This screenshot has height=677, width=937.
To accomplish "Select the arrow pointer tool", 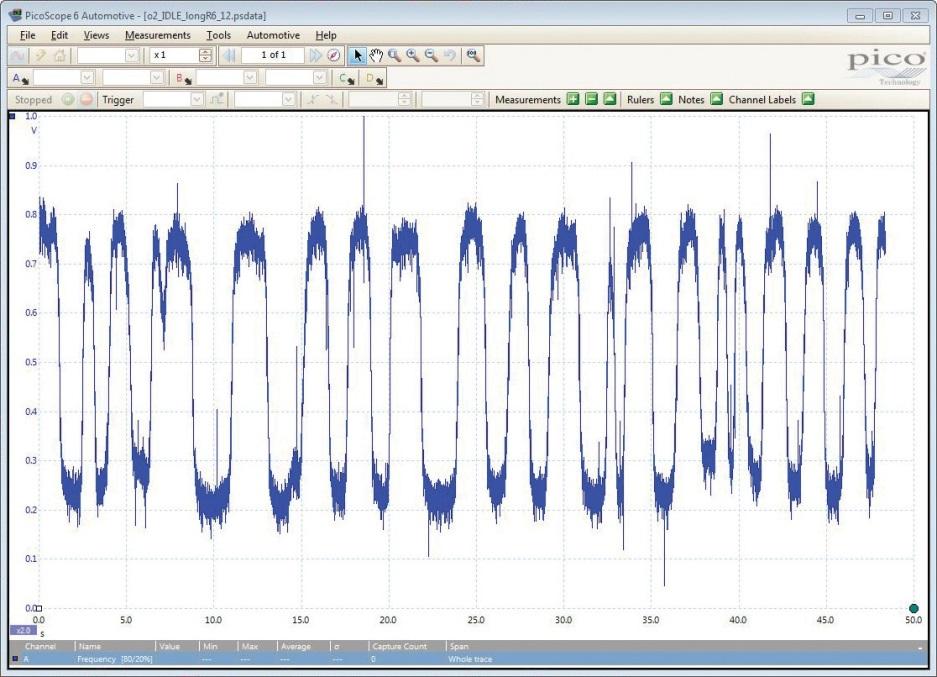I will coord(357,56).
